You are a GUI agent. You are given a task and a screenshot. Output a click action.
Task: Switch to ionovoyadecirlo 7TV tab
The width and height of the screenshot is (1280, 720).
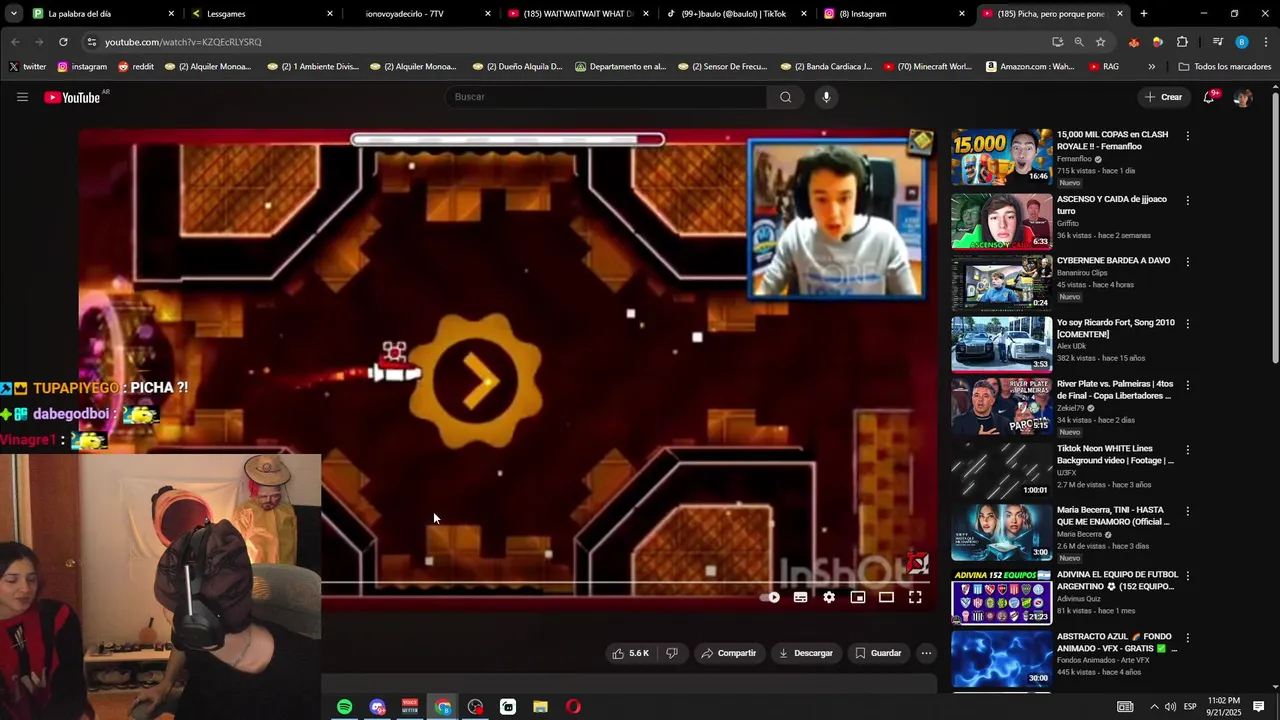click(x=418, y=14)
